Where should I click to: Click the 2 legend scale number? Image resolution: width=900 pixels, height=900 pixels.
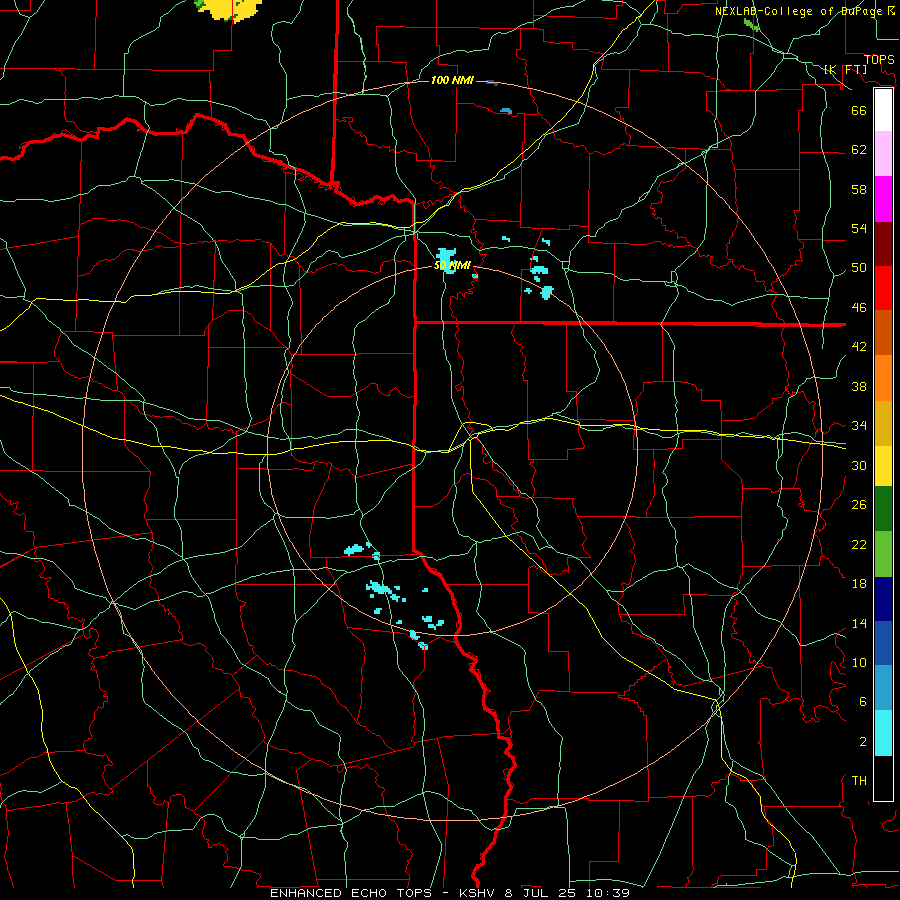[863, 742]
